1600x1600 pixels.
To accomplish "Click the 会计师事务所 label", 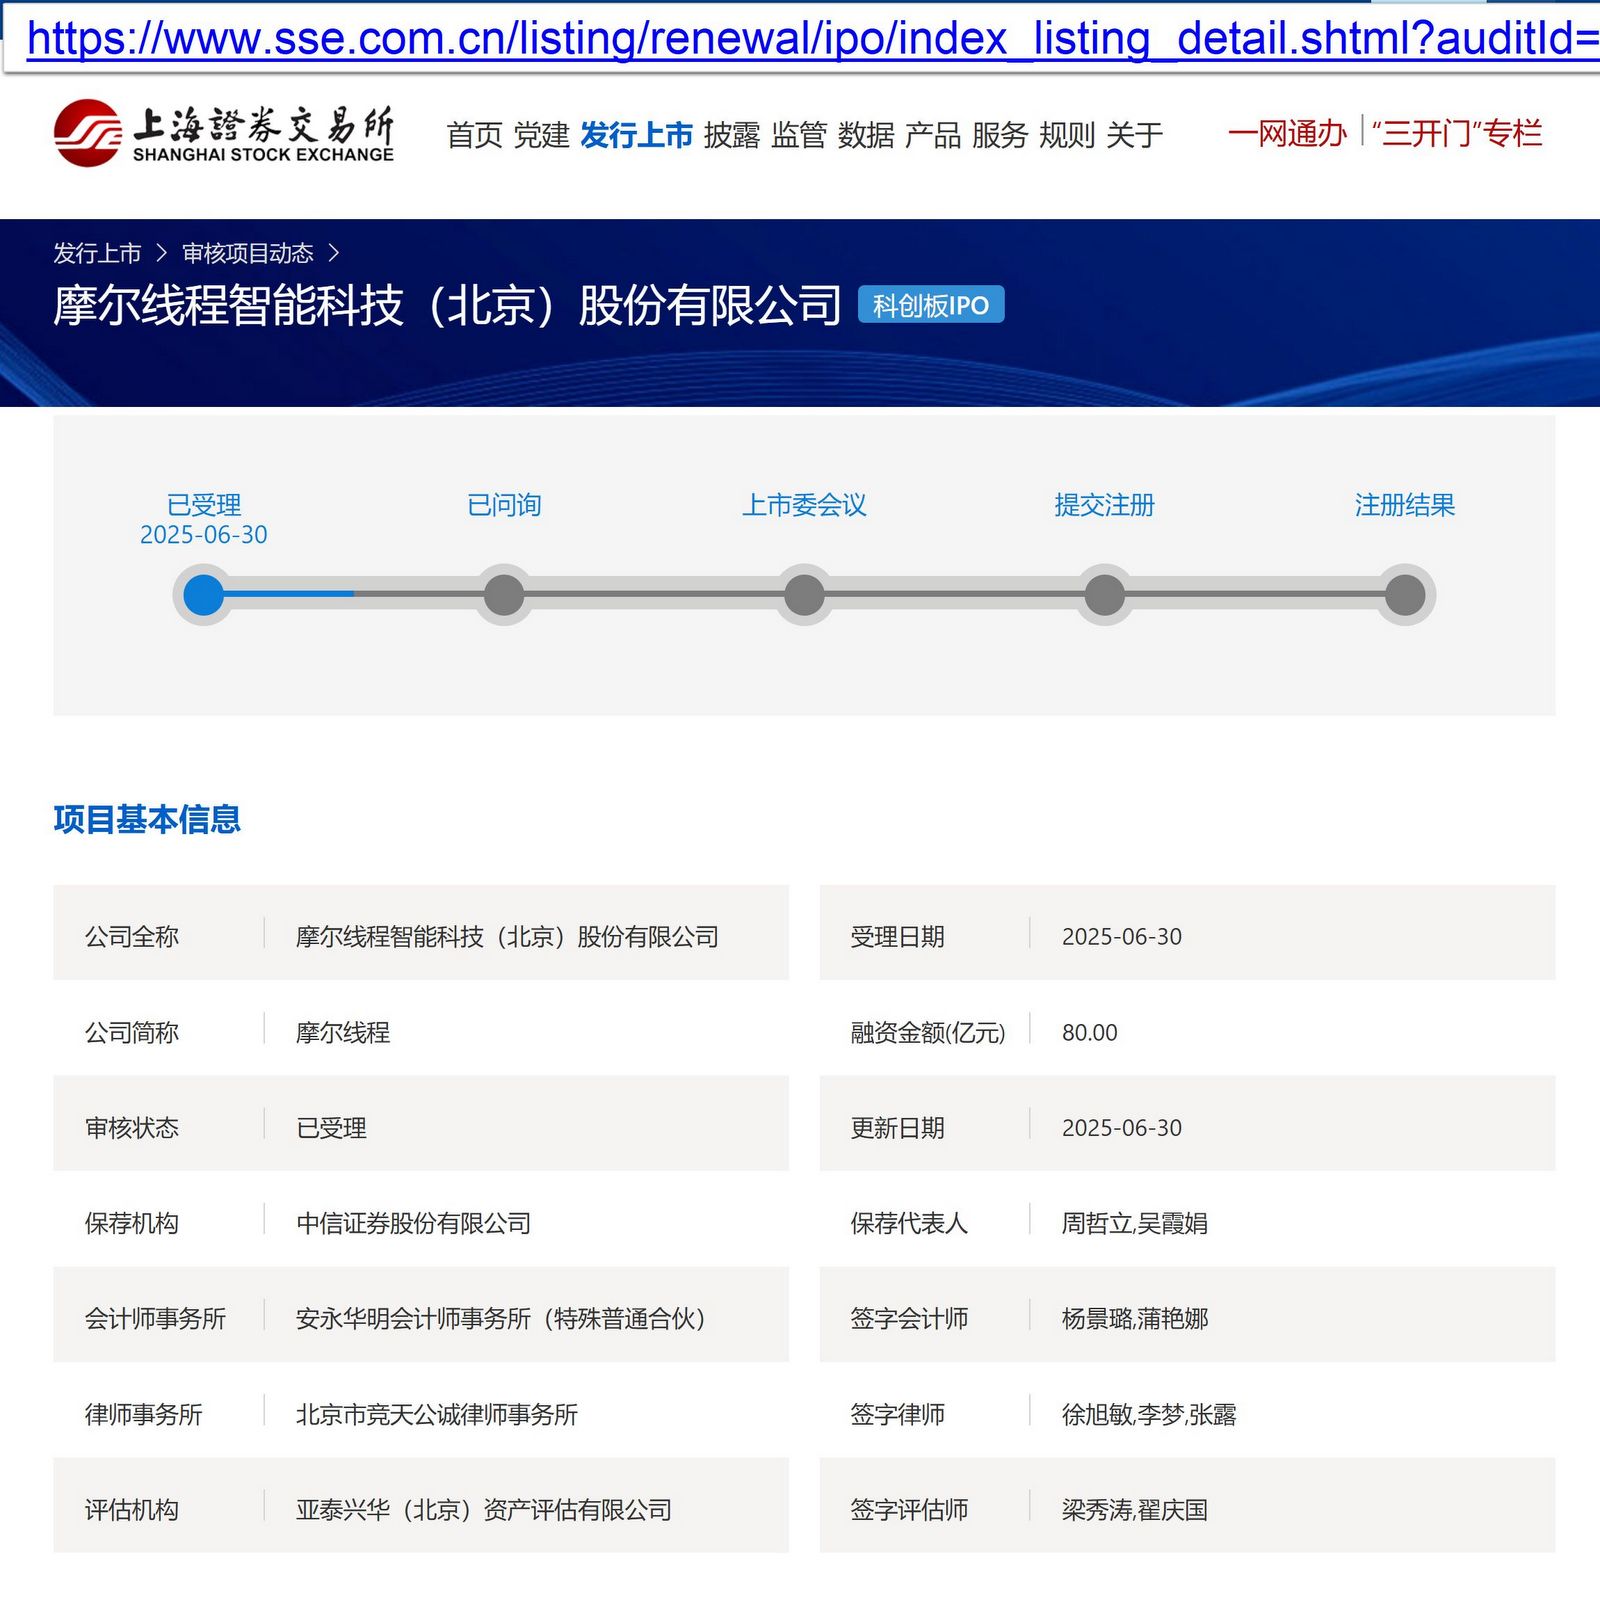I will point(155,1319).
